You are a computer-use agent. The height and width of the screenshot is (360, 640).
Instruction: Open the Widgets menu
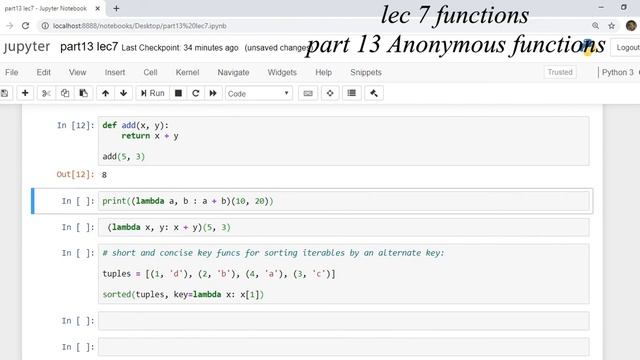coord(282,72)
